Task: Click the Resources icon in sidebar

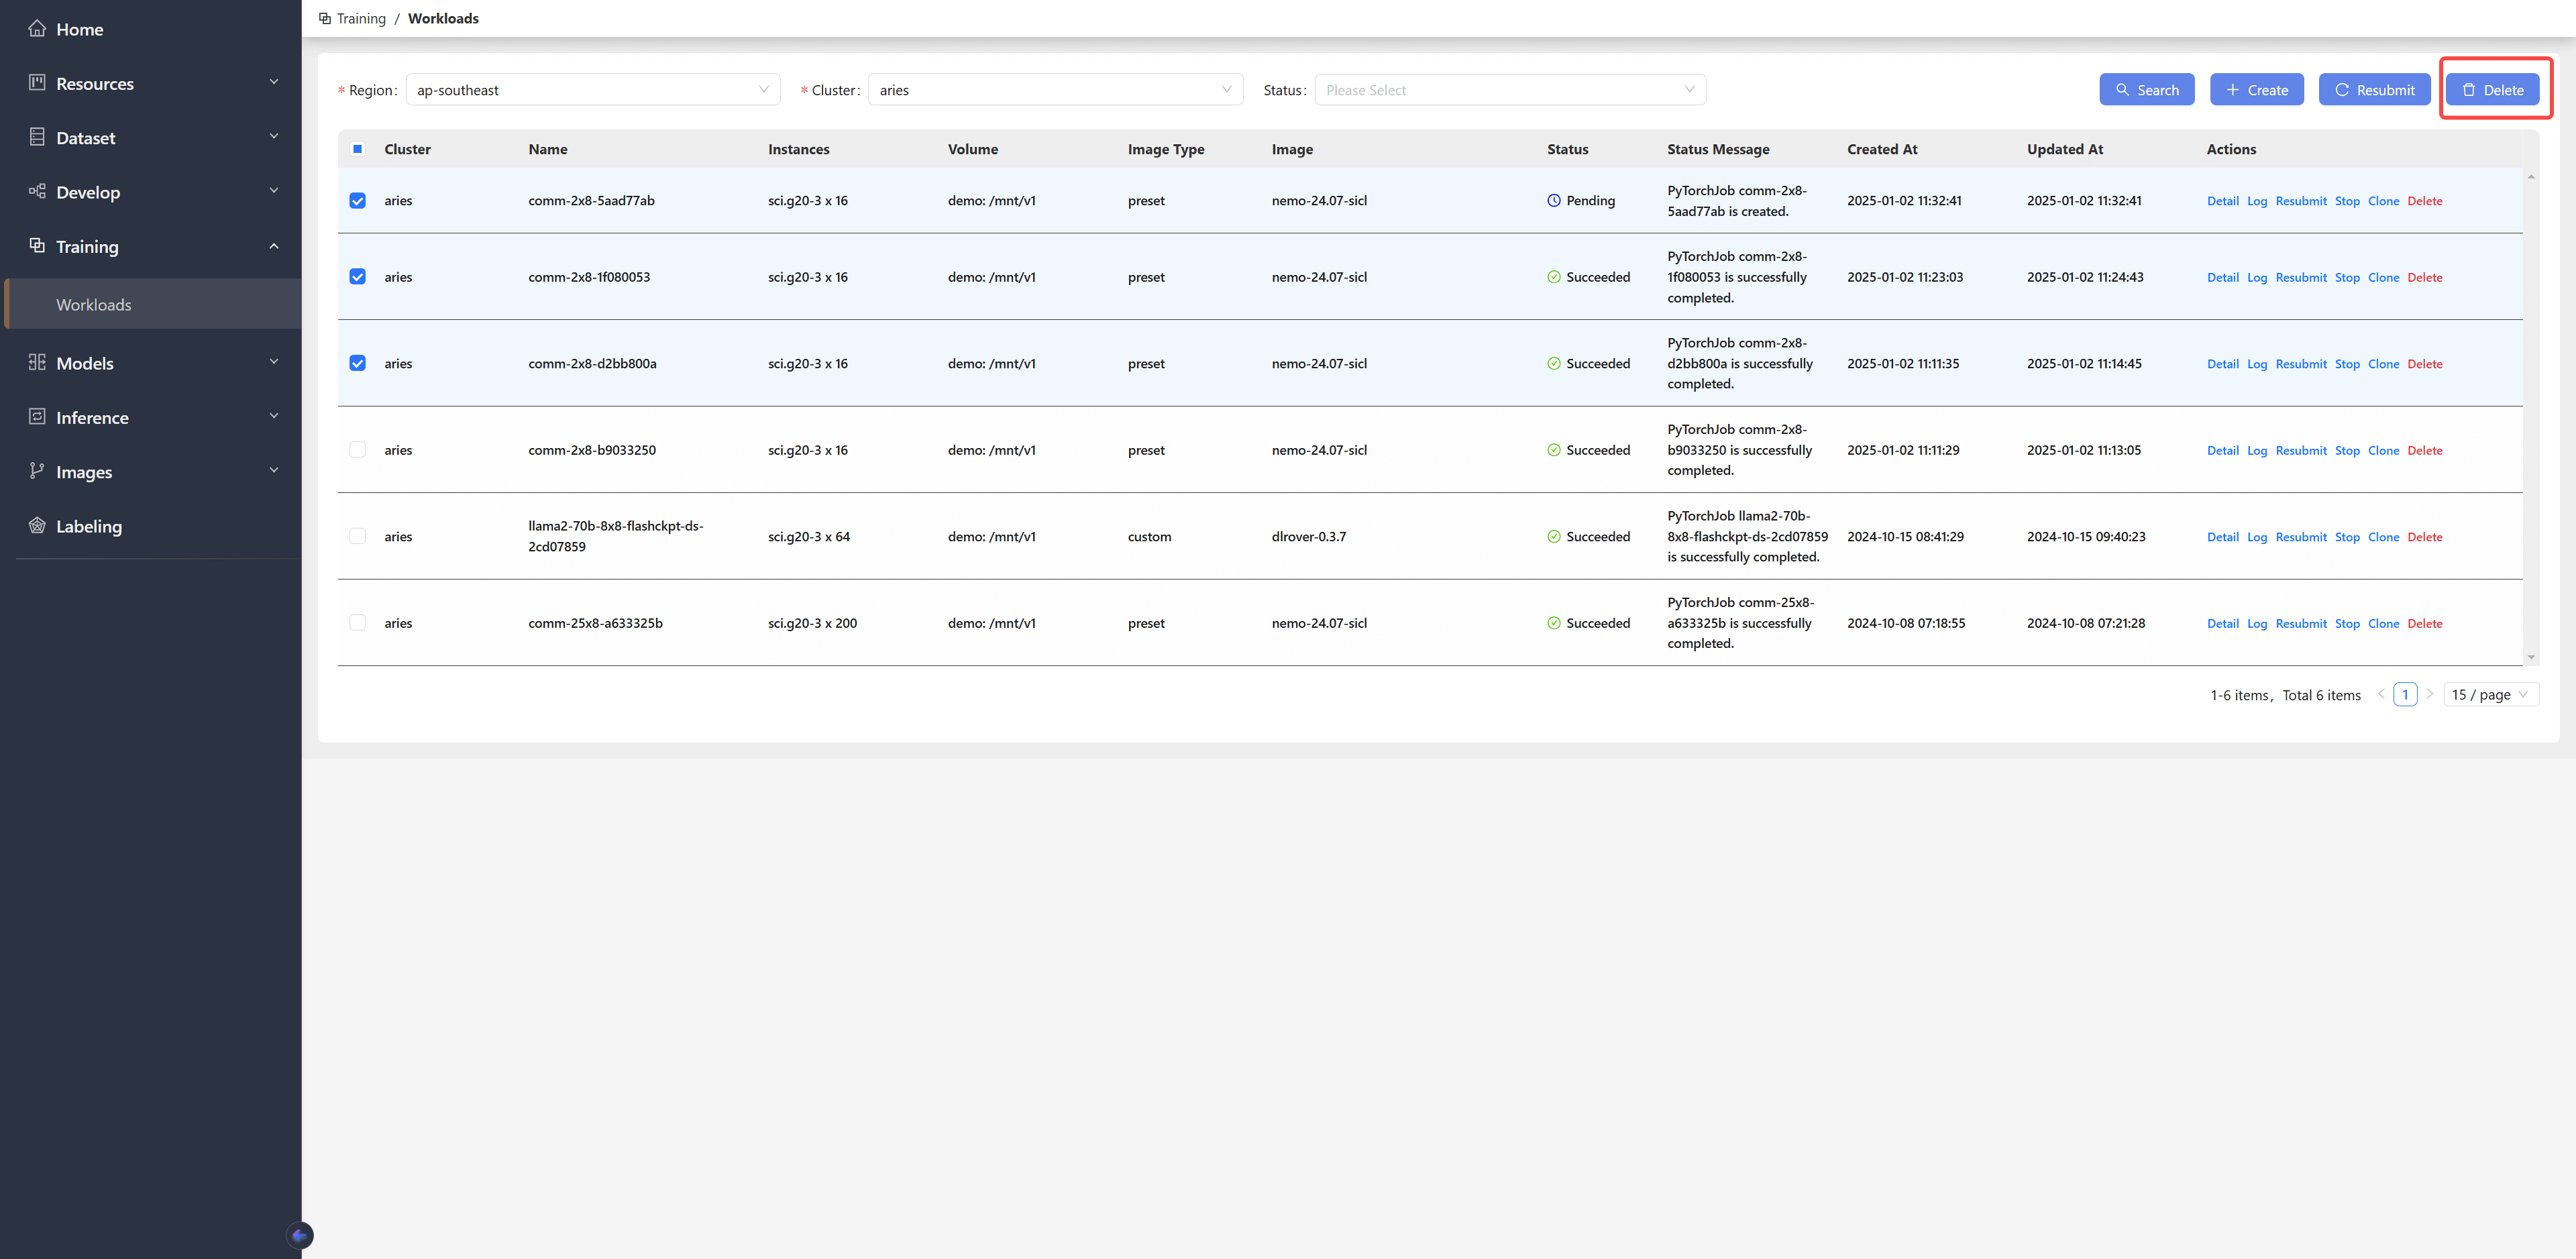Action: (37, 83)
